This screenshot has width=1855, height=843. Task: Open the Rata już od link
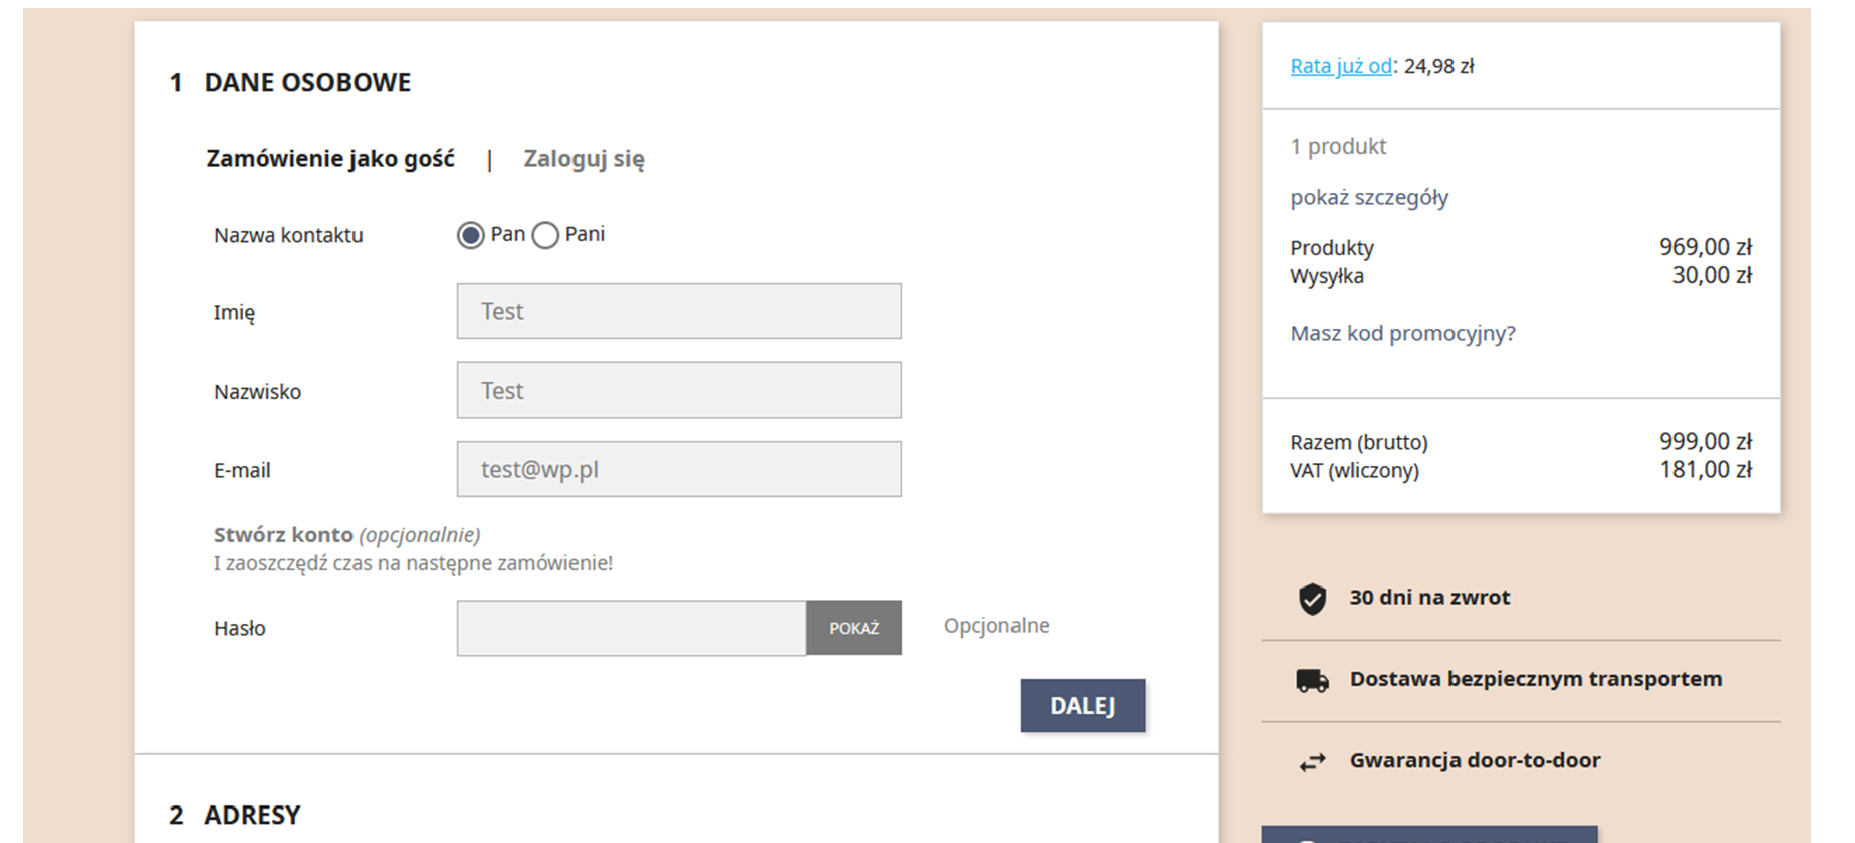(1340, 66)
